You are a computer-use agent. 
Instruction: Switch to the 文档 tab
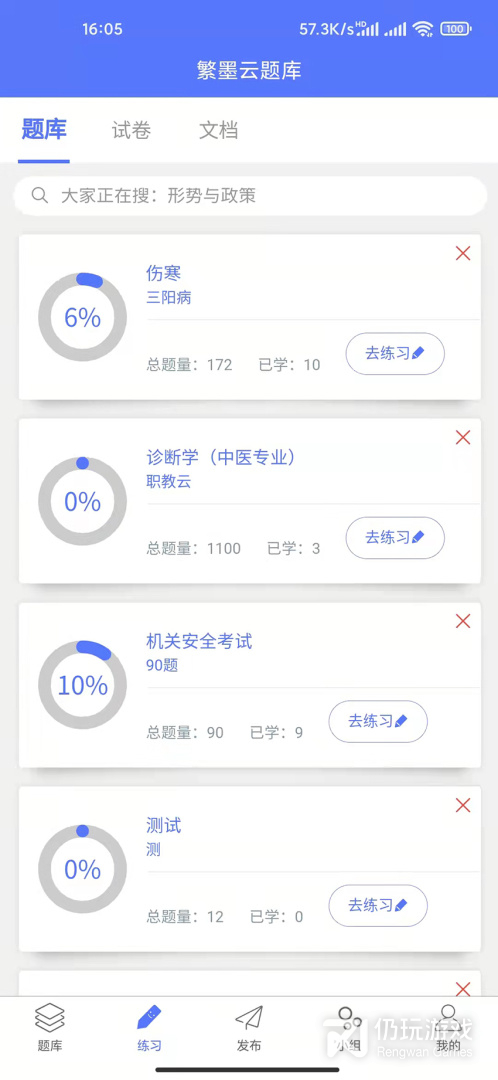(x=218, y=130)
